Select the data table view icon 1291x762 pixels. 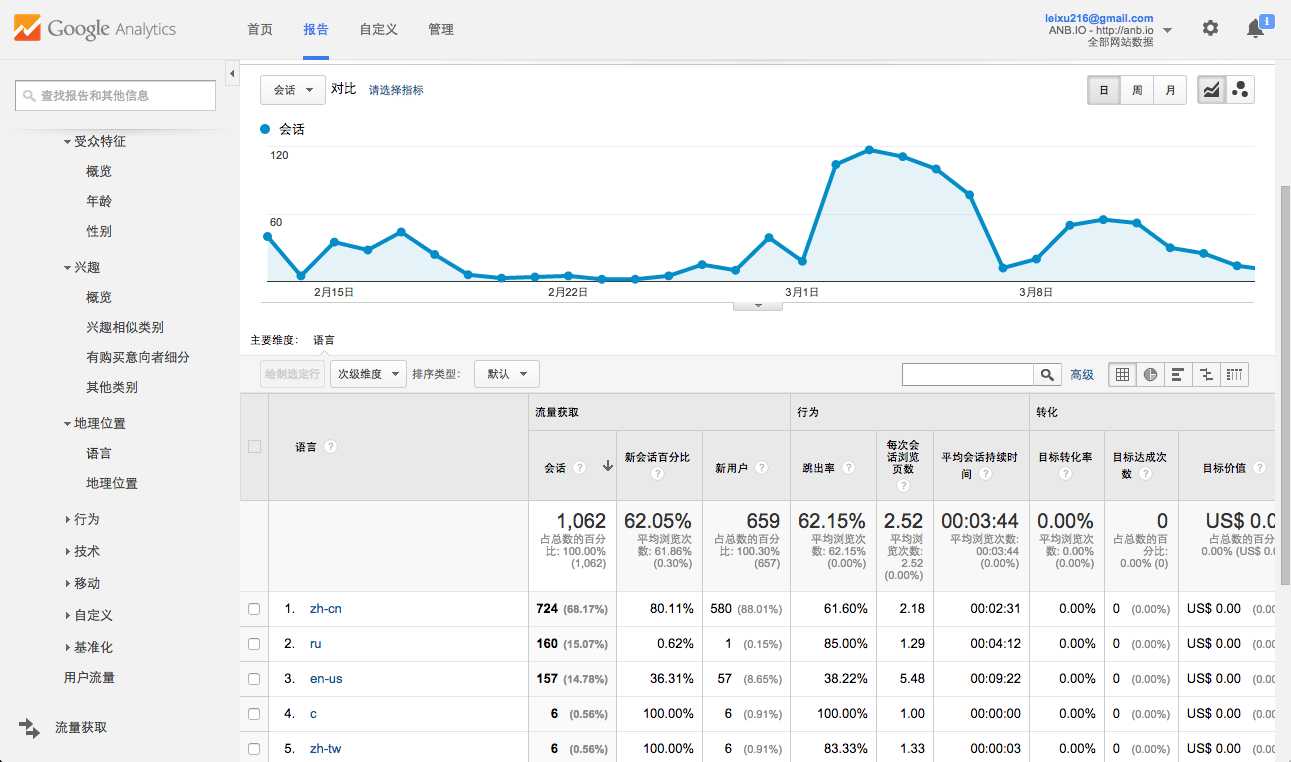pos(1122,375)
